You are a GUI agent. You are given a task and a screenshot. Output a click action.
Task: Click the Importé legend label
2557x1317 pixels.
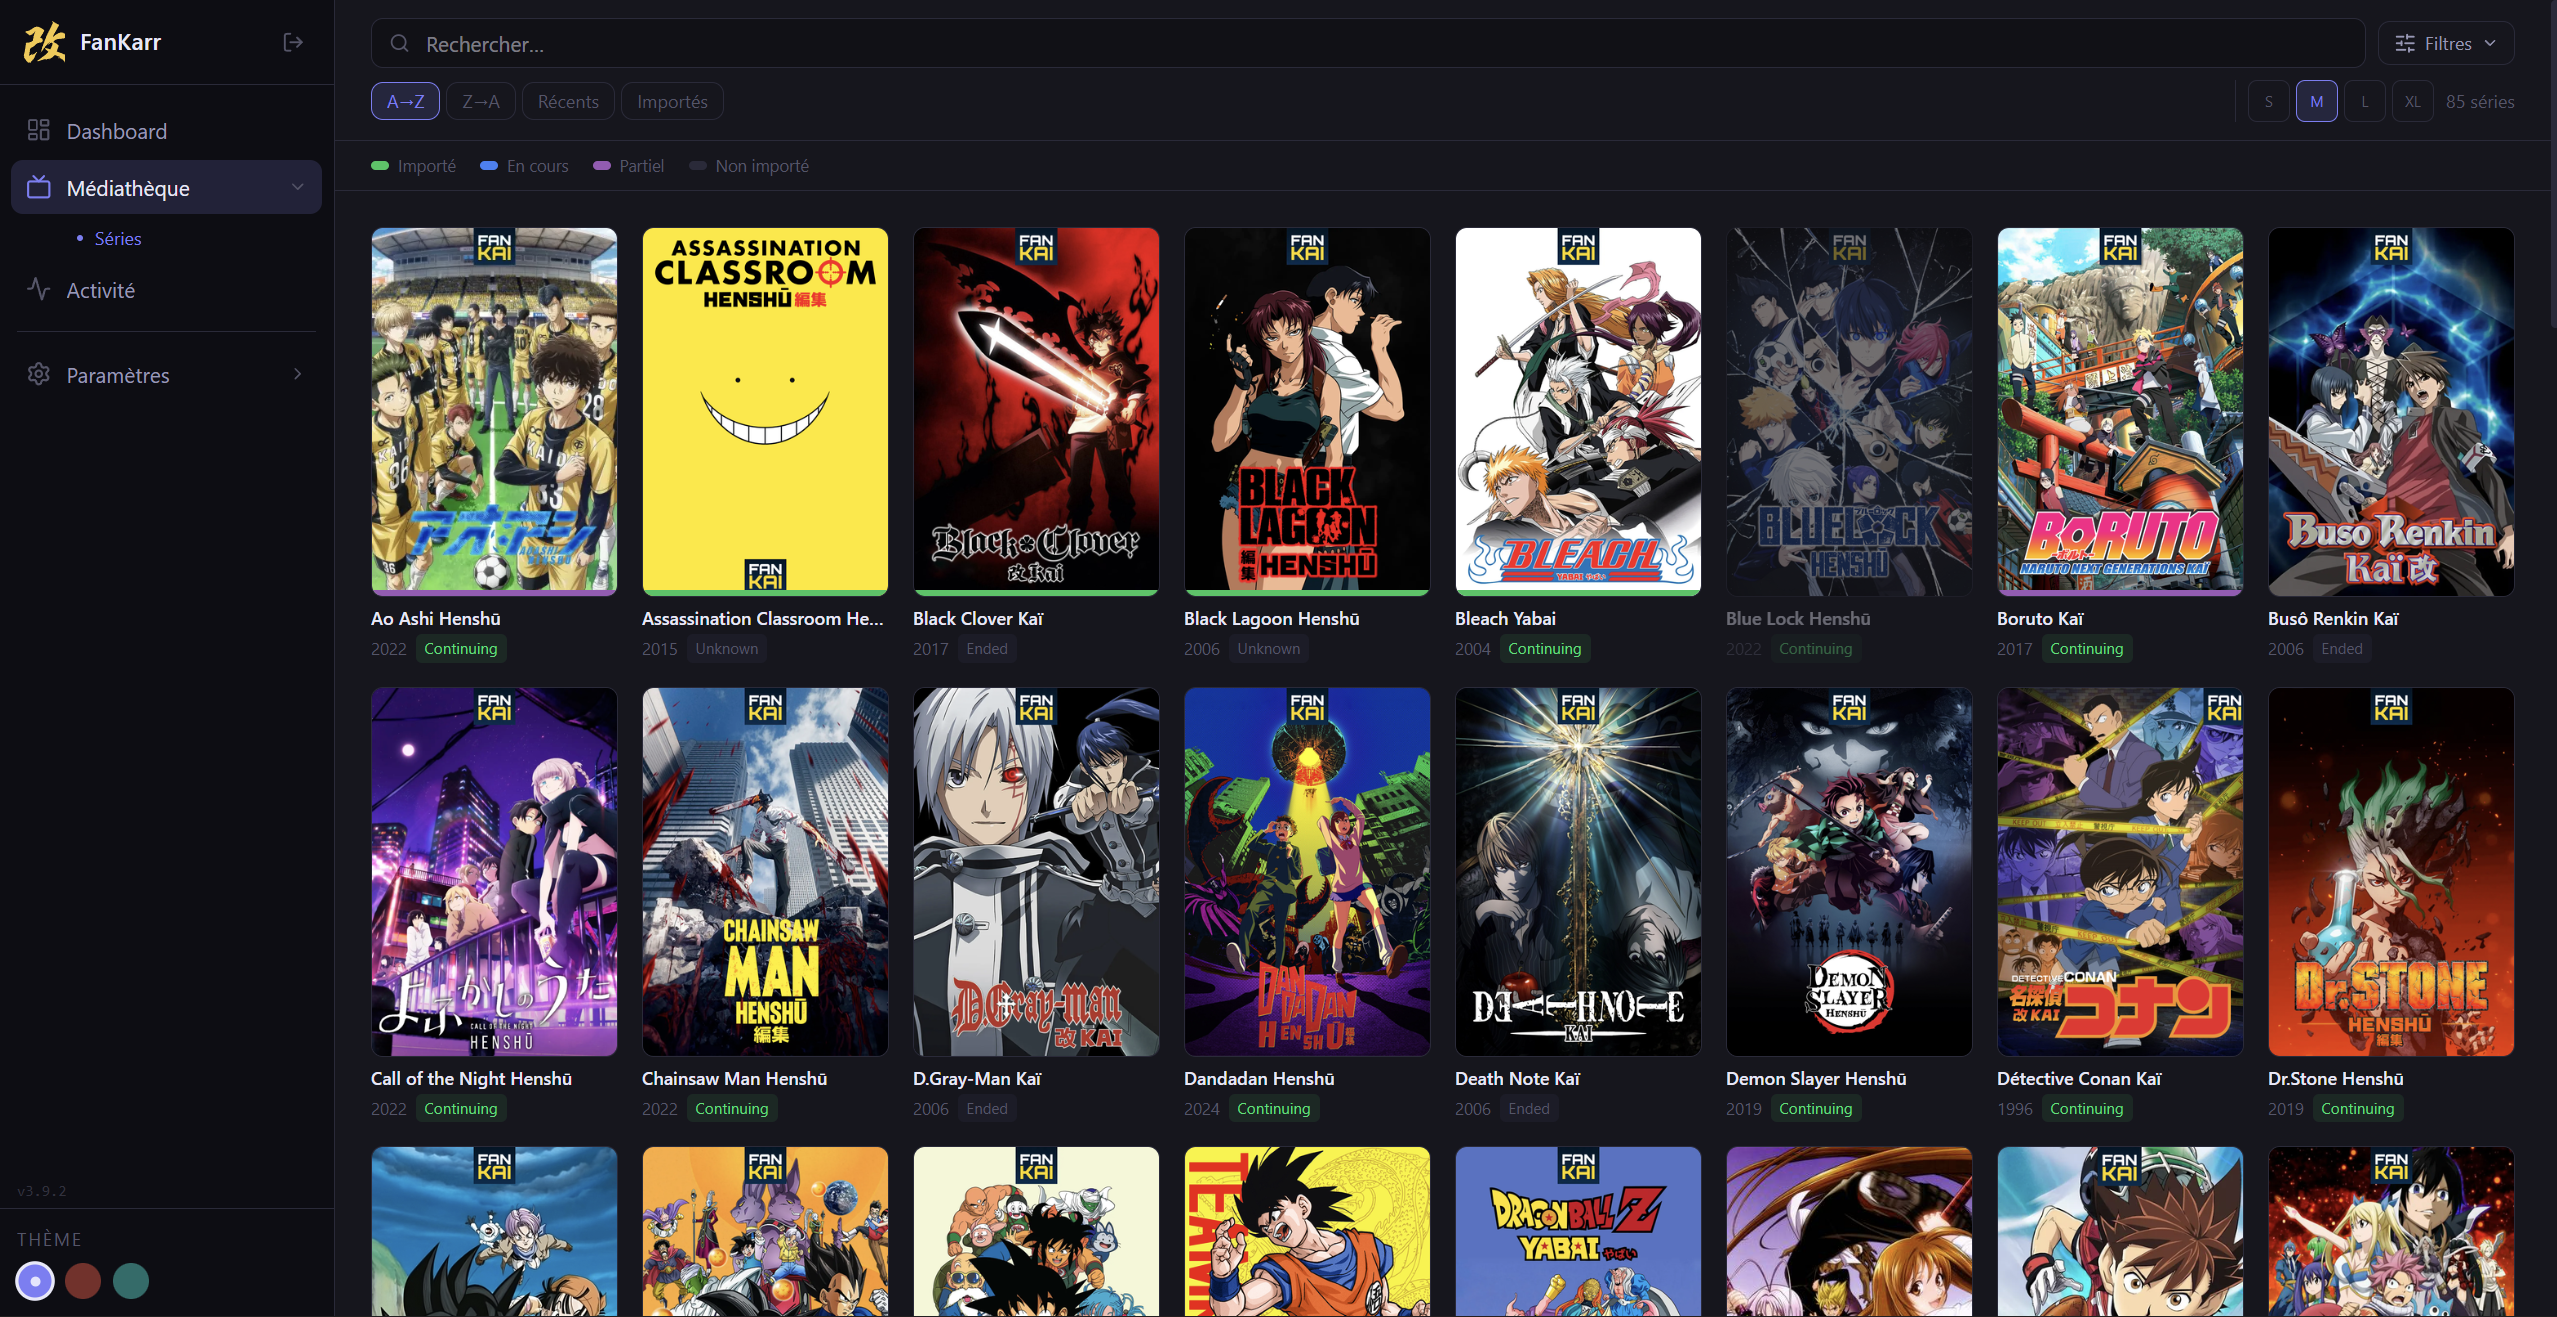pos(427,165)
